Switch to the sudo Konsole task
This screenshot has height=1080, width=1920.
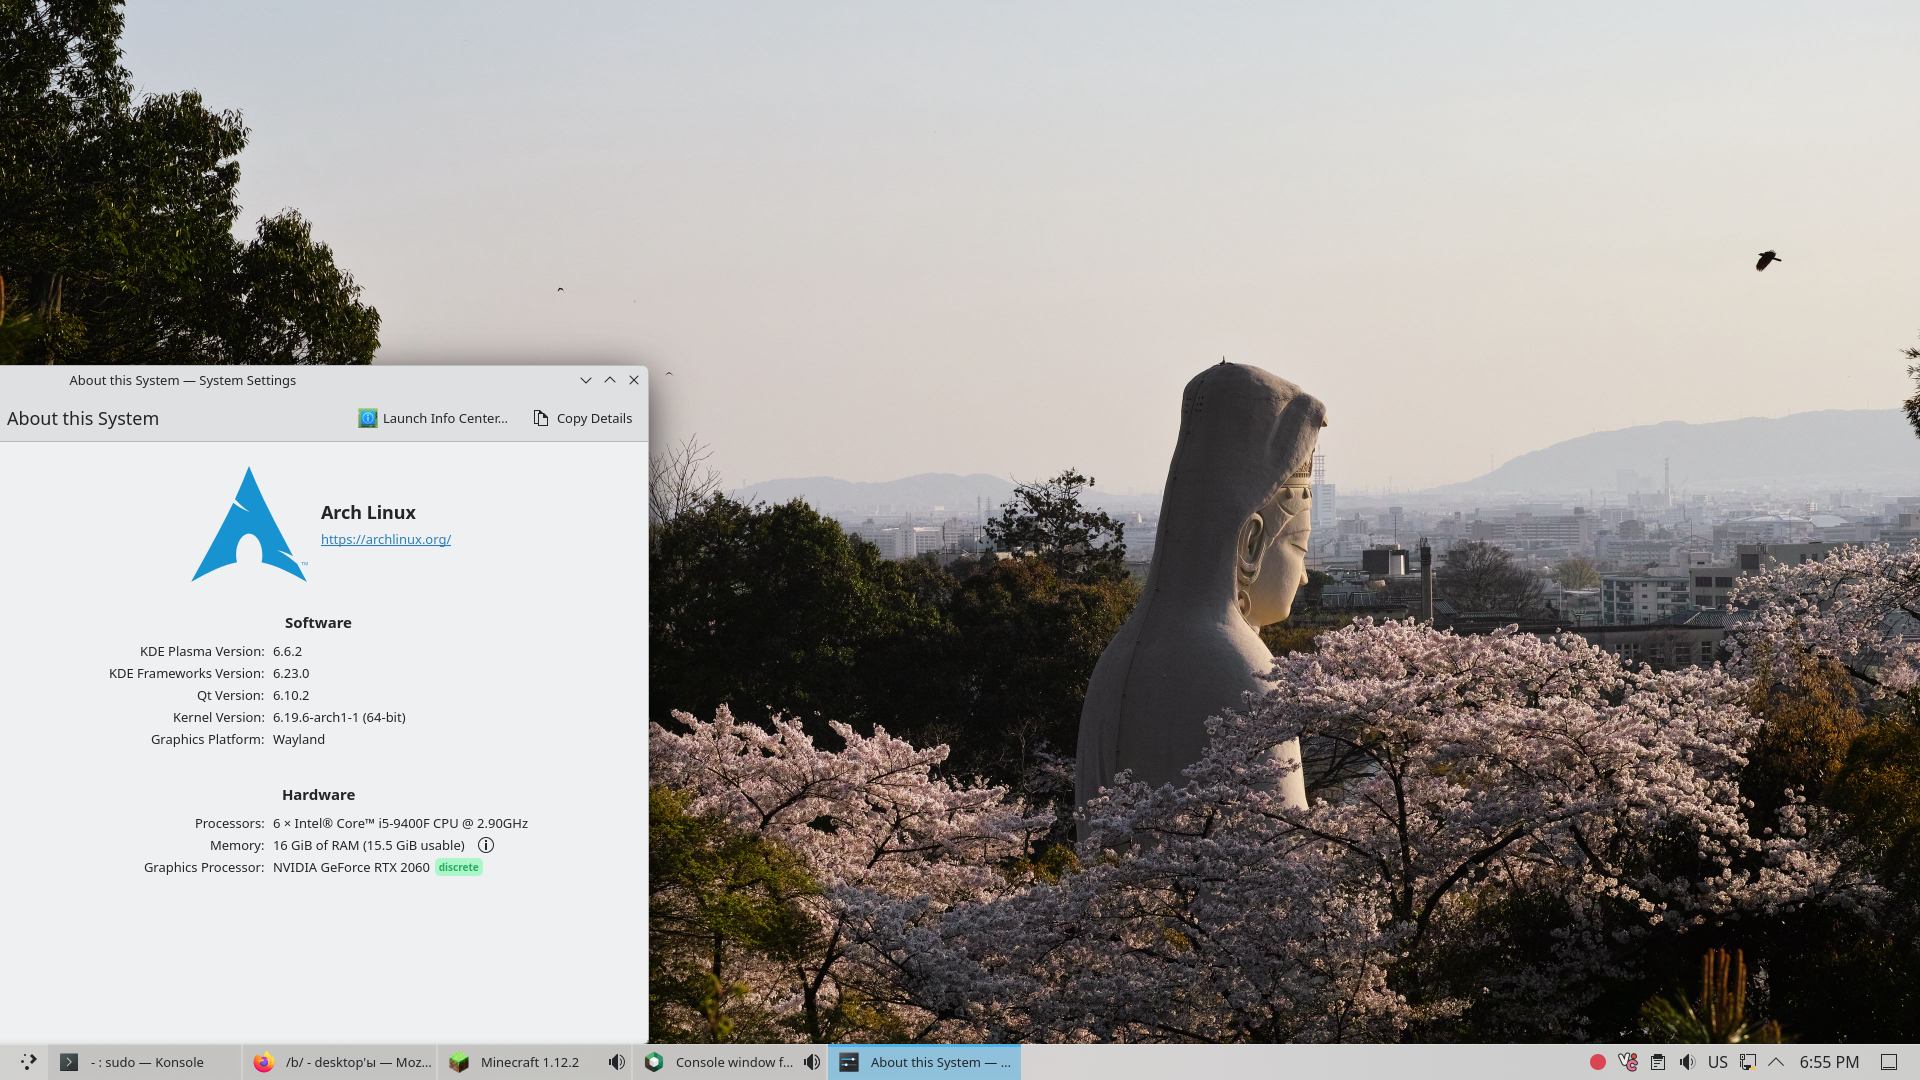point(145,1062)
